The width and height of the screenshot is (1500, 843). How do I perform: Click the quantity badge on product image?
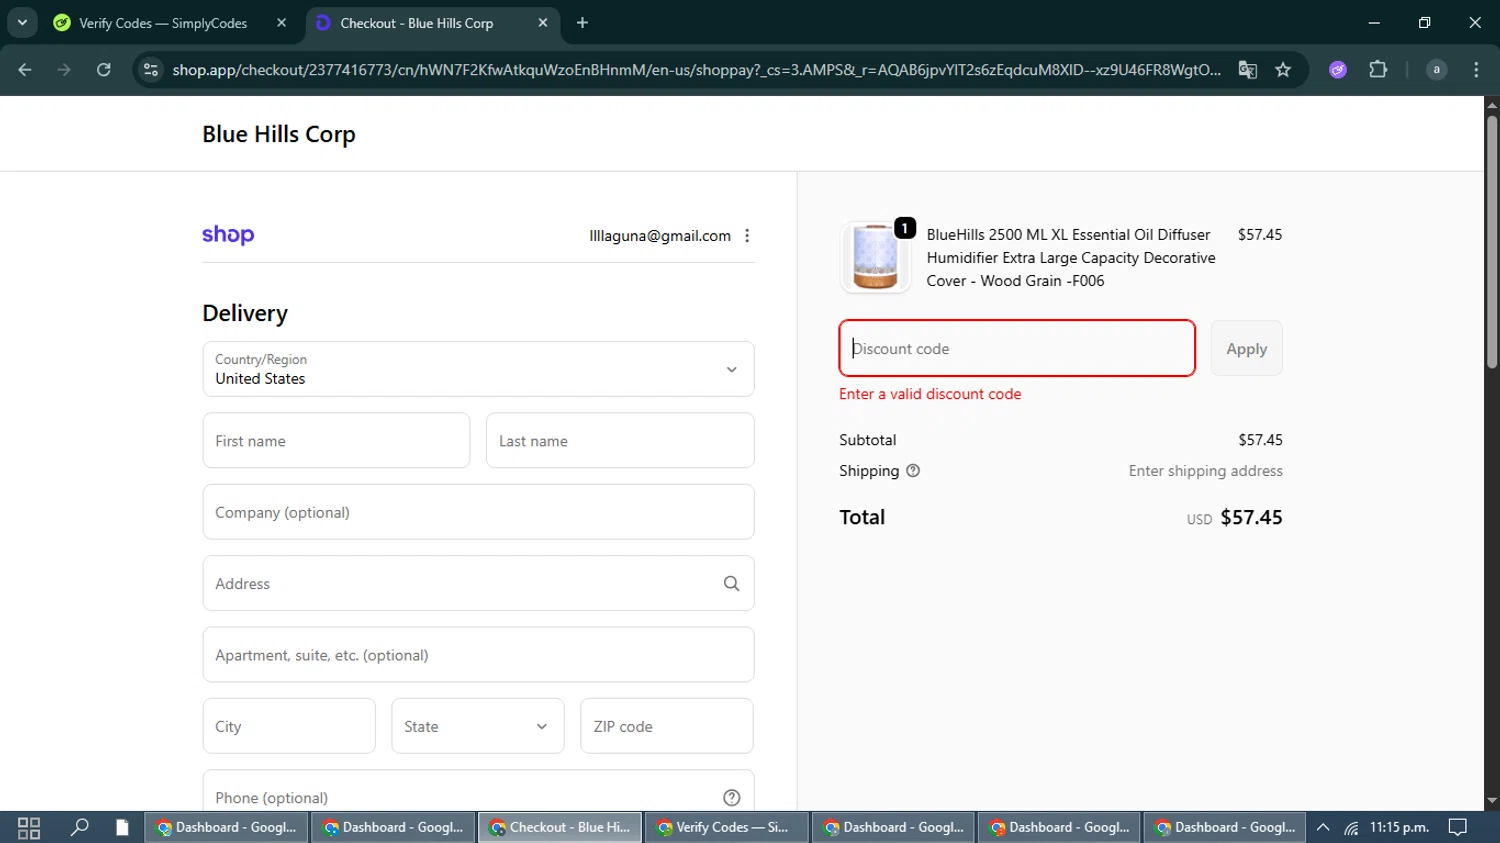coord(905,229)
